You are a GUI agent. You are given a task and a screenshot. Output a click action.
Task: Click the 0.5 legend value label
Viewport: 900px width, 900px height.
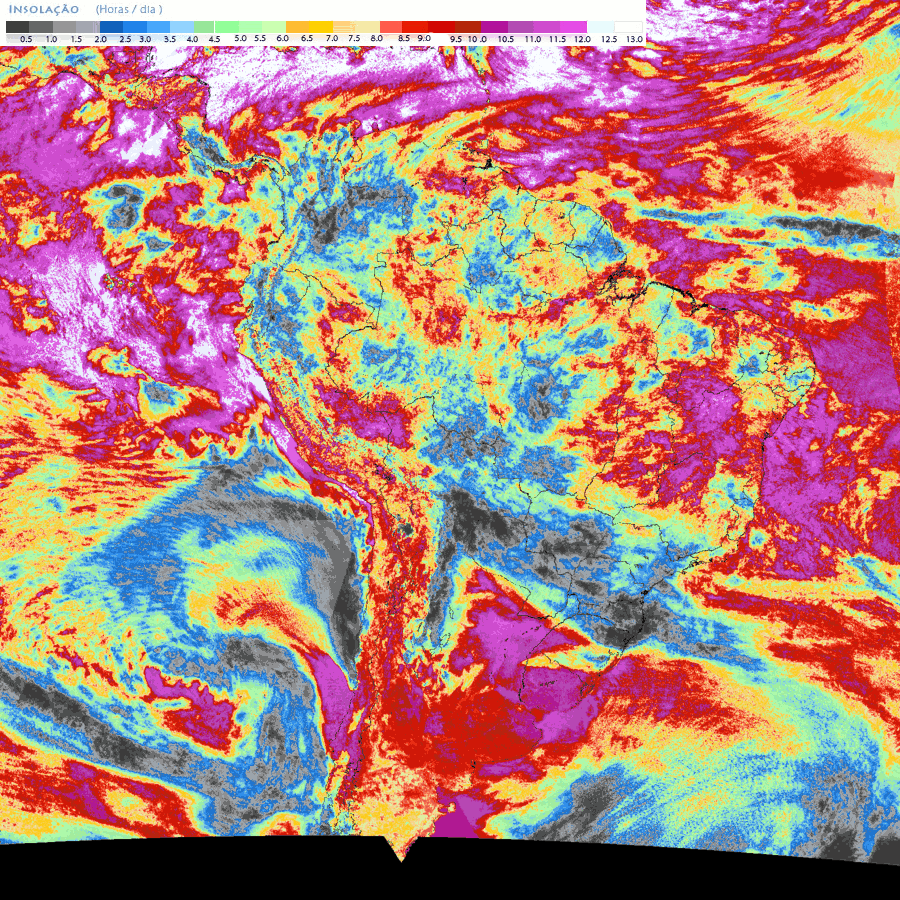point(26,38)
